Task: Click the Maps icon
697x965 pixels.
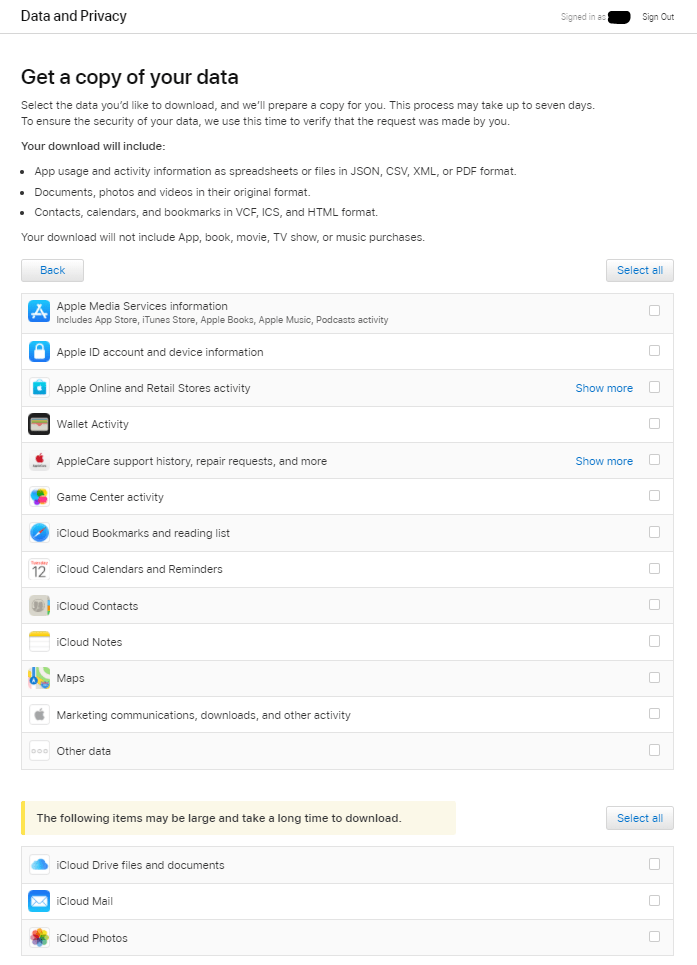Action: (37, 677)
